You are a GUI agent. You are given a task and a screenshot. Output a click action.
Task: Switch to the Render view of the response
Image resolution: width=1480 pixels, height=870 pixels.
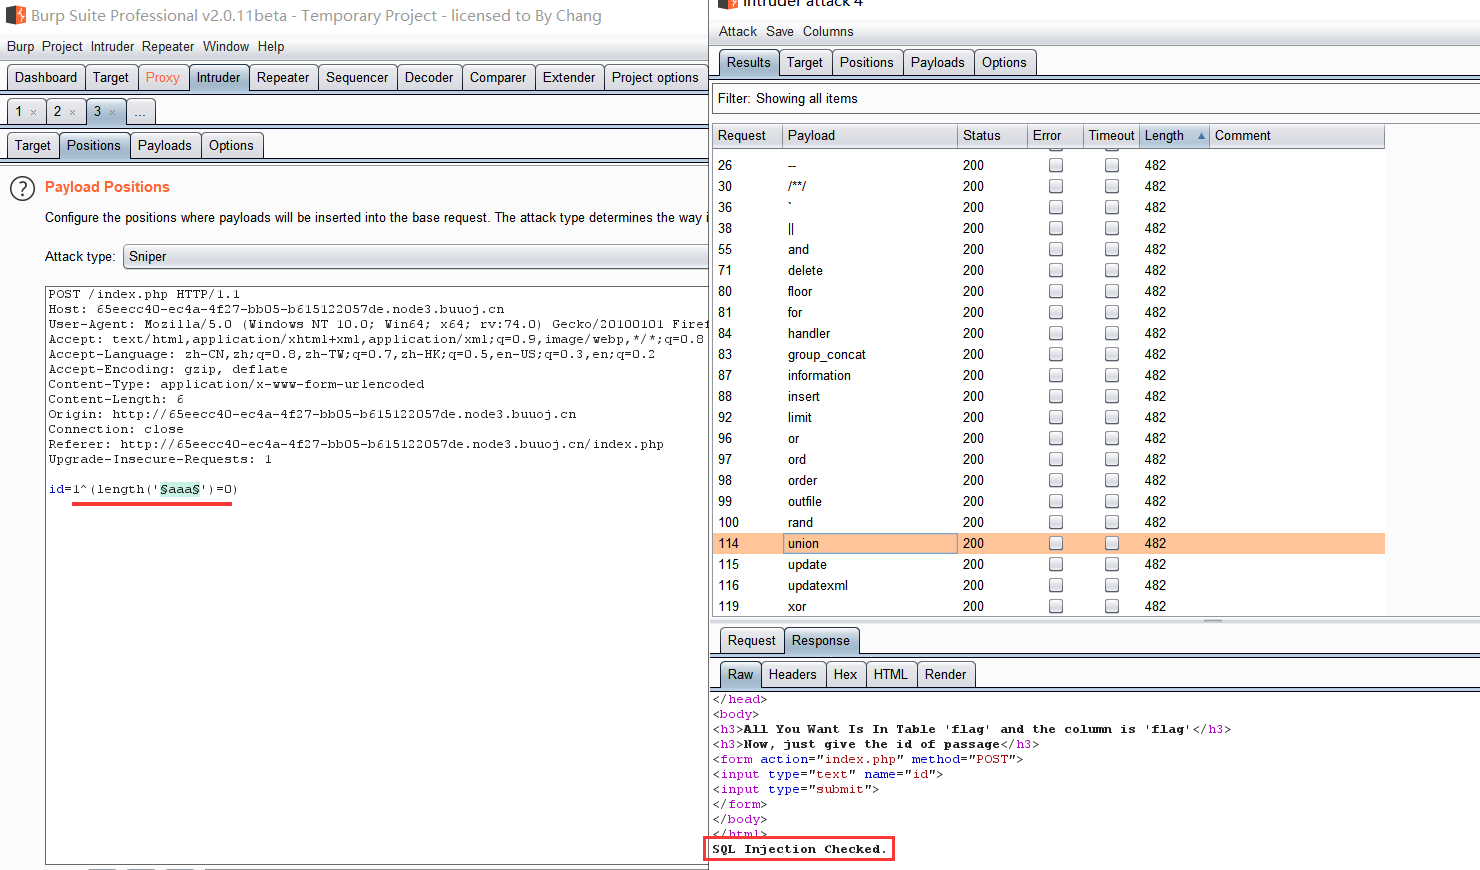[946, 675]
